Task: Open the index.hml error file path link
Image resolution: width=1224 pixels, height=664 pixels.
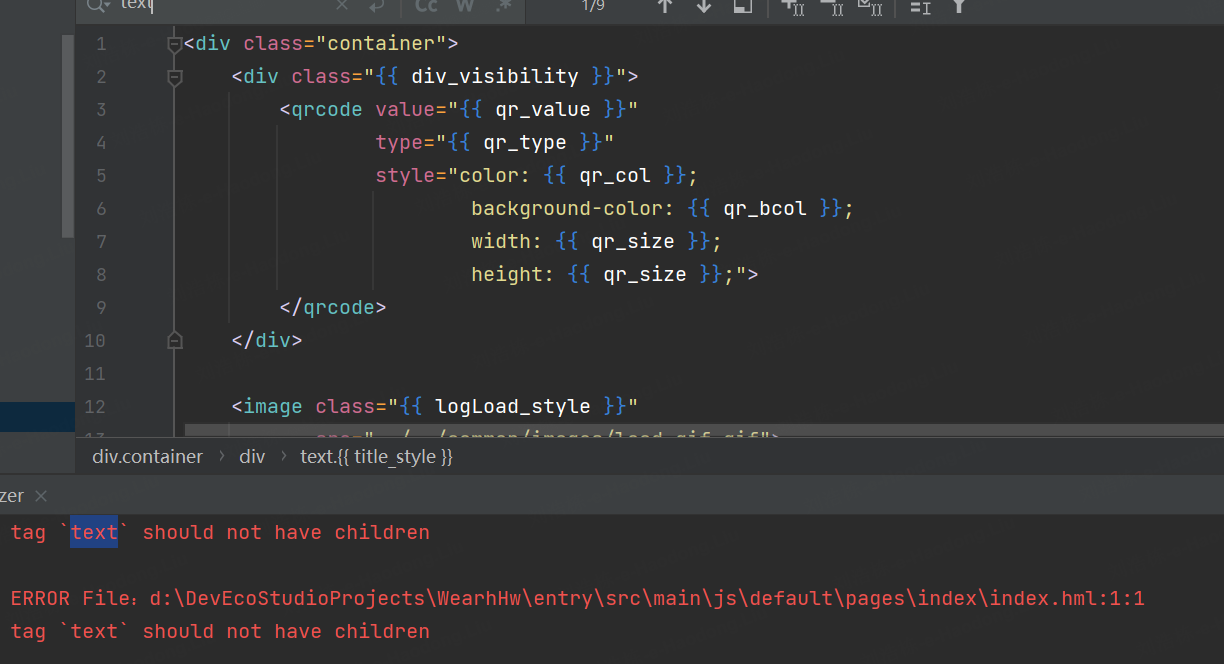Action: click(647, 599)
